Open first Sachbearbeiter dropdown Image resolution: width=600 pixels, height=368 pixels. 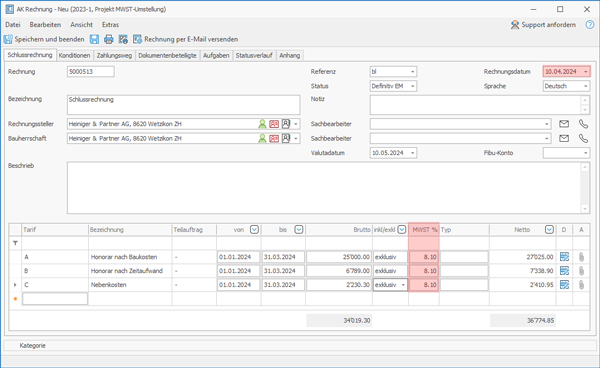(546, 124)
